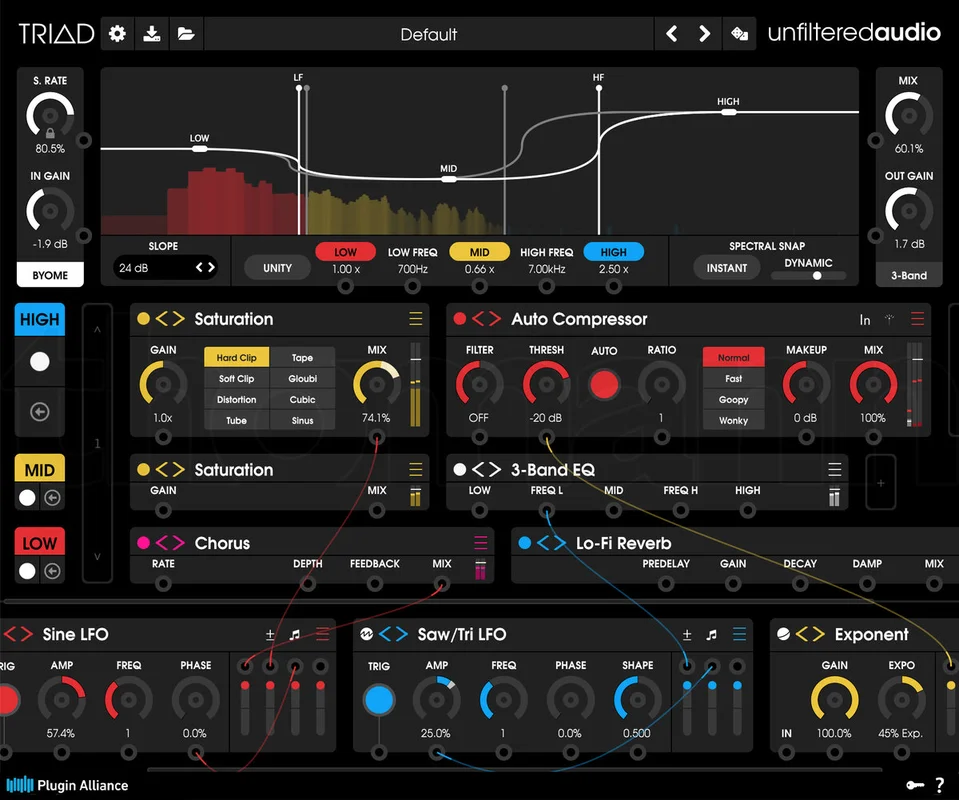Enable the AUTO button on compressor
The image size is (959, 800).
click(x=604, y=384)
